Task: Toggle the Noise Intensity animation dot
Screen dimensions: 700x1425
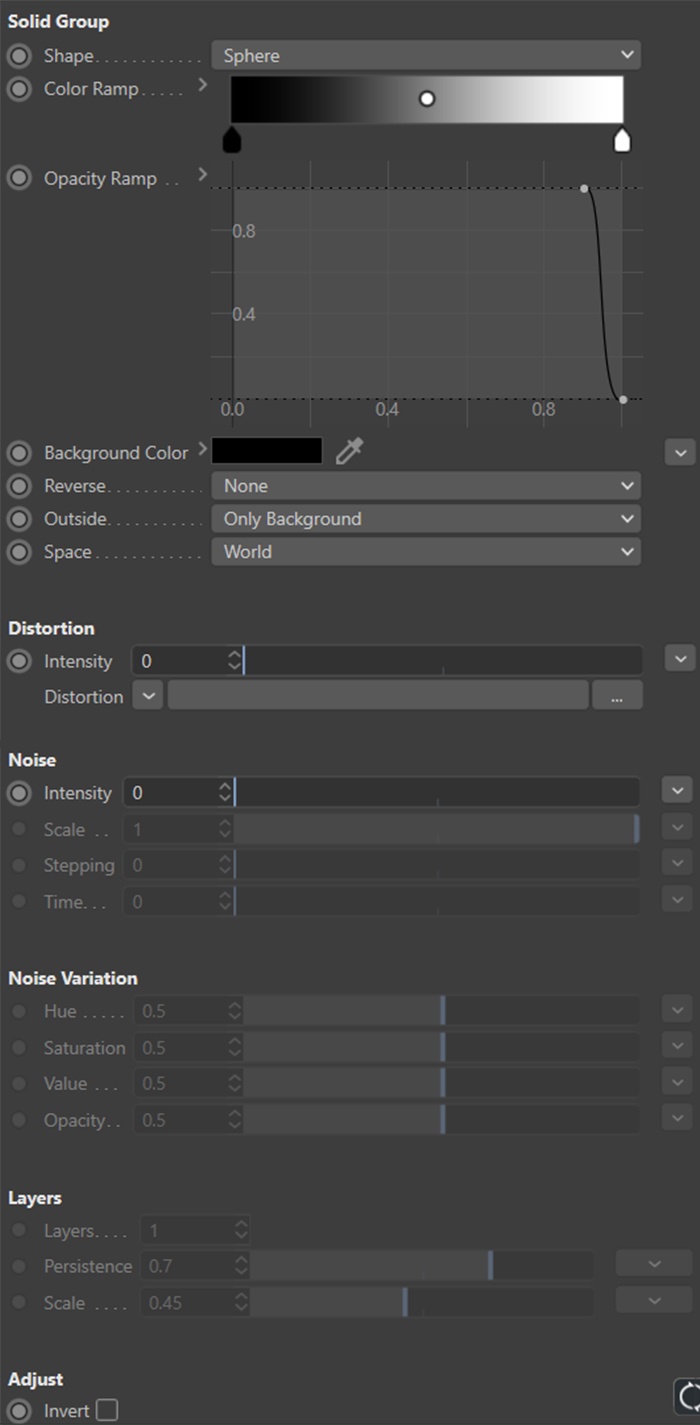Action: pos(19,793)
